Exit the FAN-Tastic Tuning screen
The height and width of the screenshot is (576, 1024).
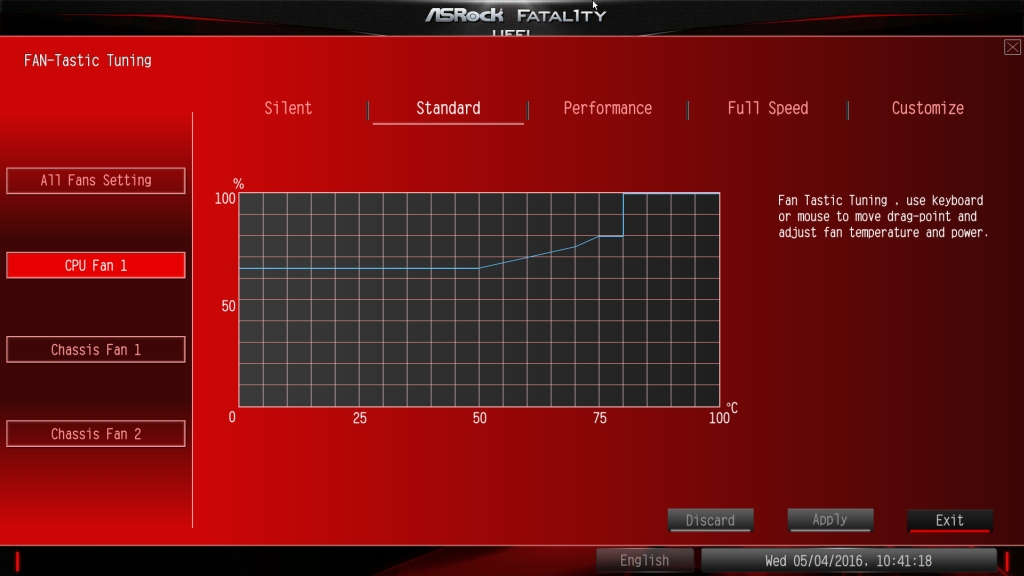point(950,520)
